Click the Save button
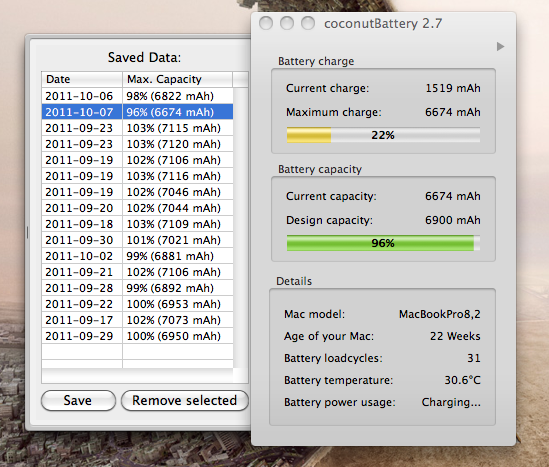The height and width of the screenshot is (467, 549). click(78, 400)
